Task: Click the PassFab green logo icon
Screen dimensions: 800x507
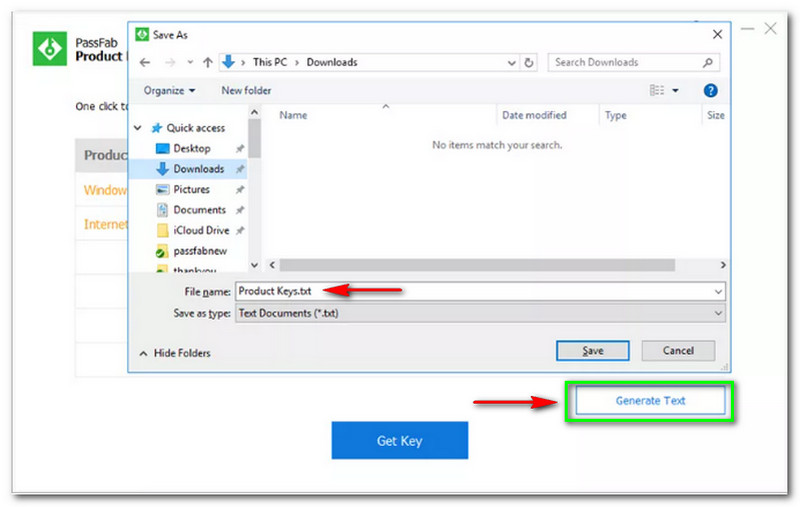Action: click(x=49, y=48)
